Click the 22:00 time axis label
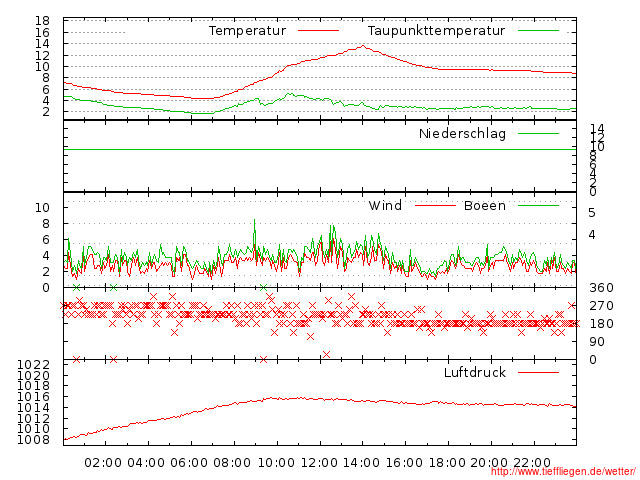 [532, 463]
